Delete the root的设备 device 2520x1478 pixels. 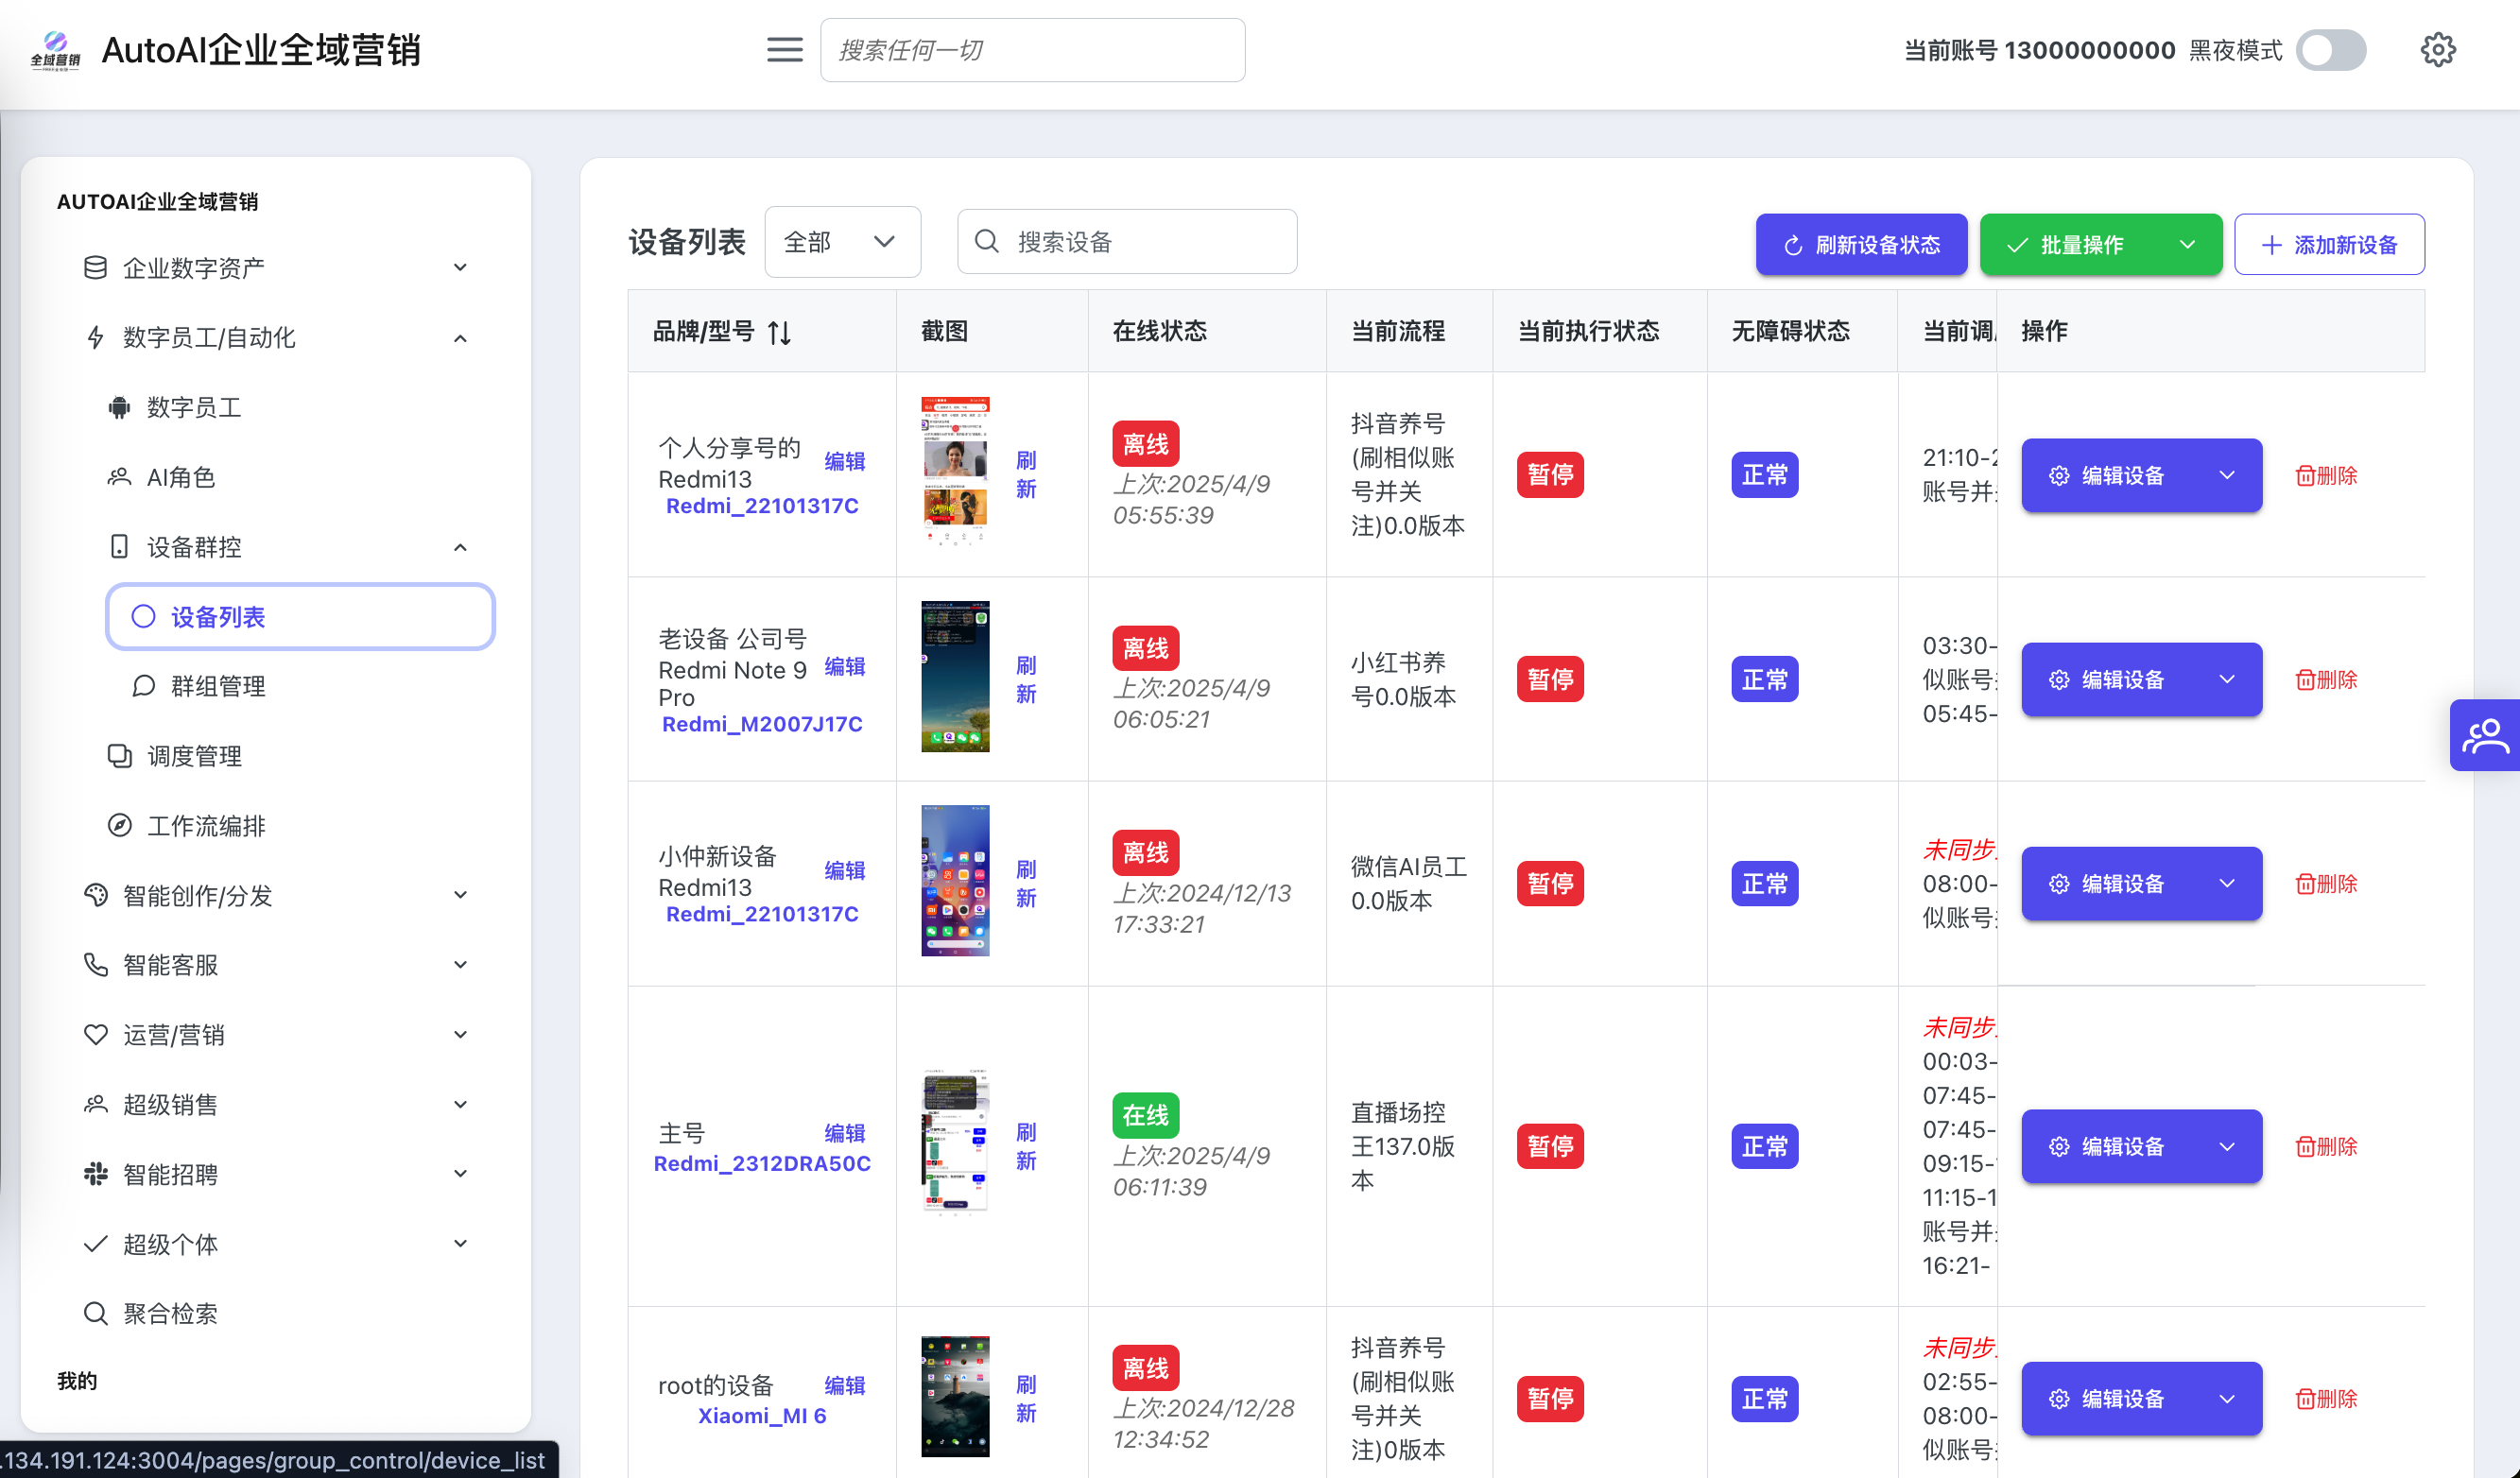(x=2326, y=1399)
